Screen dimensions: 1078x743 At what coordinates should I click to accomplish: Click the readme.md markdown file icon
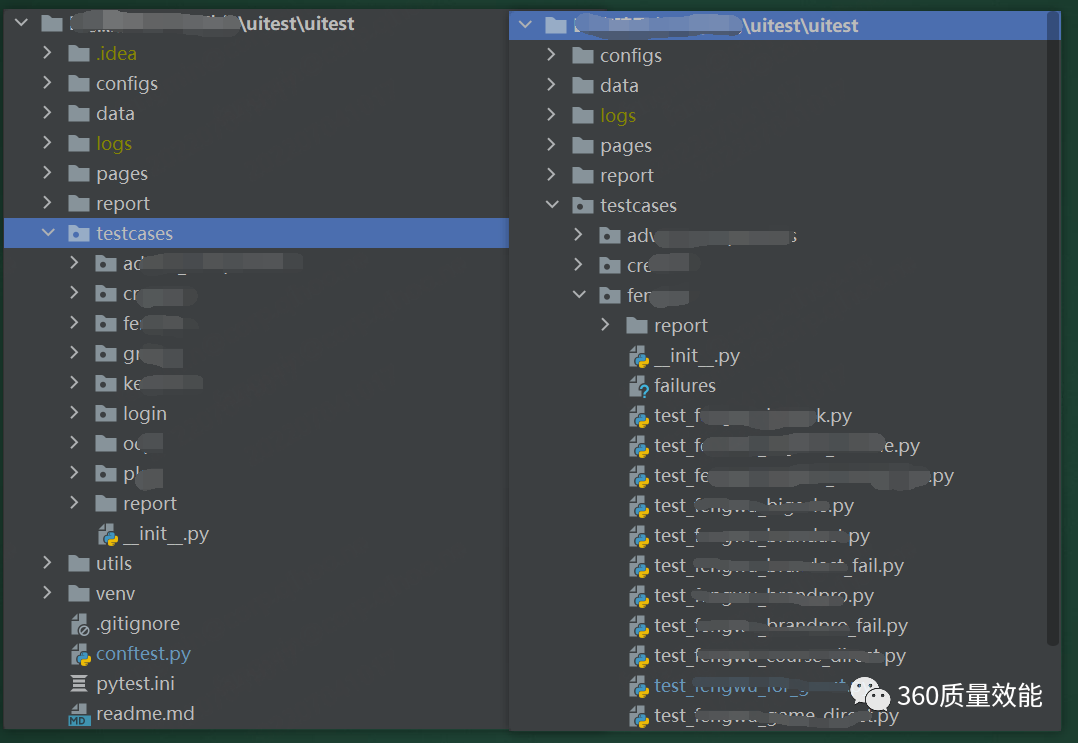click(x=80, y=714)
